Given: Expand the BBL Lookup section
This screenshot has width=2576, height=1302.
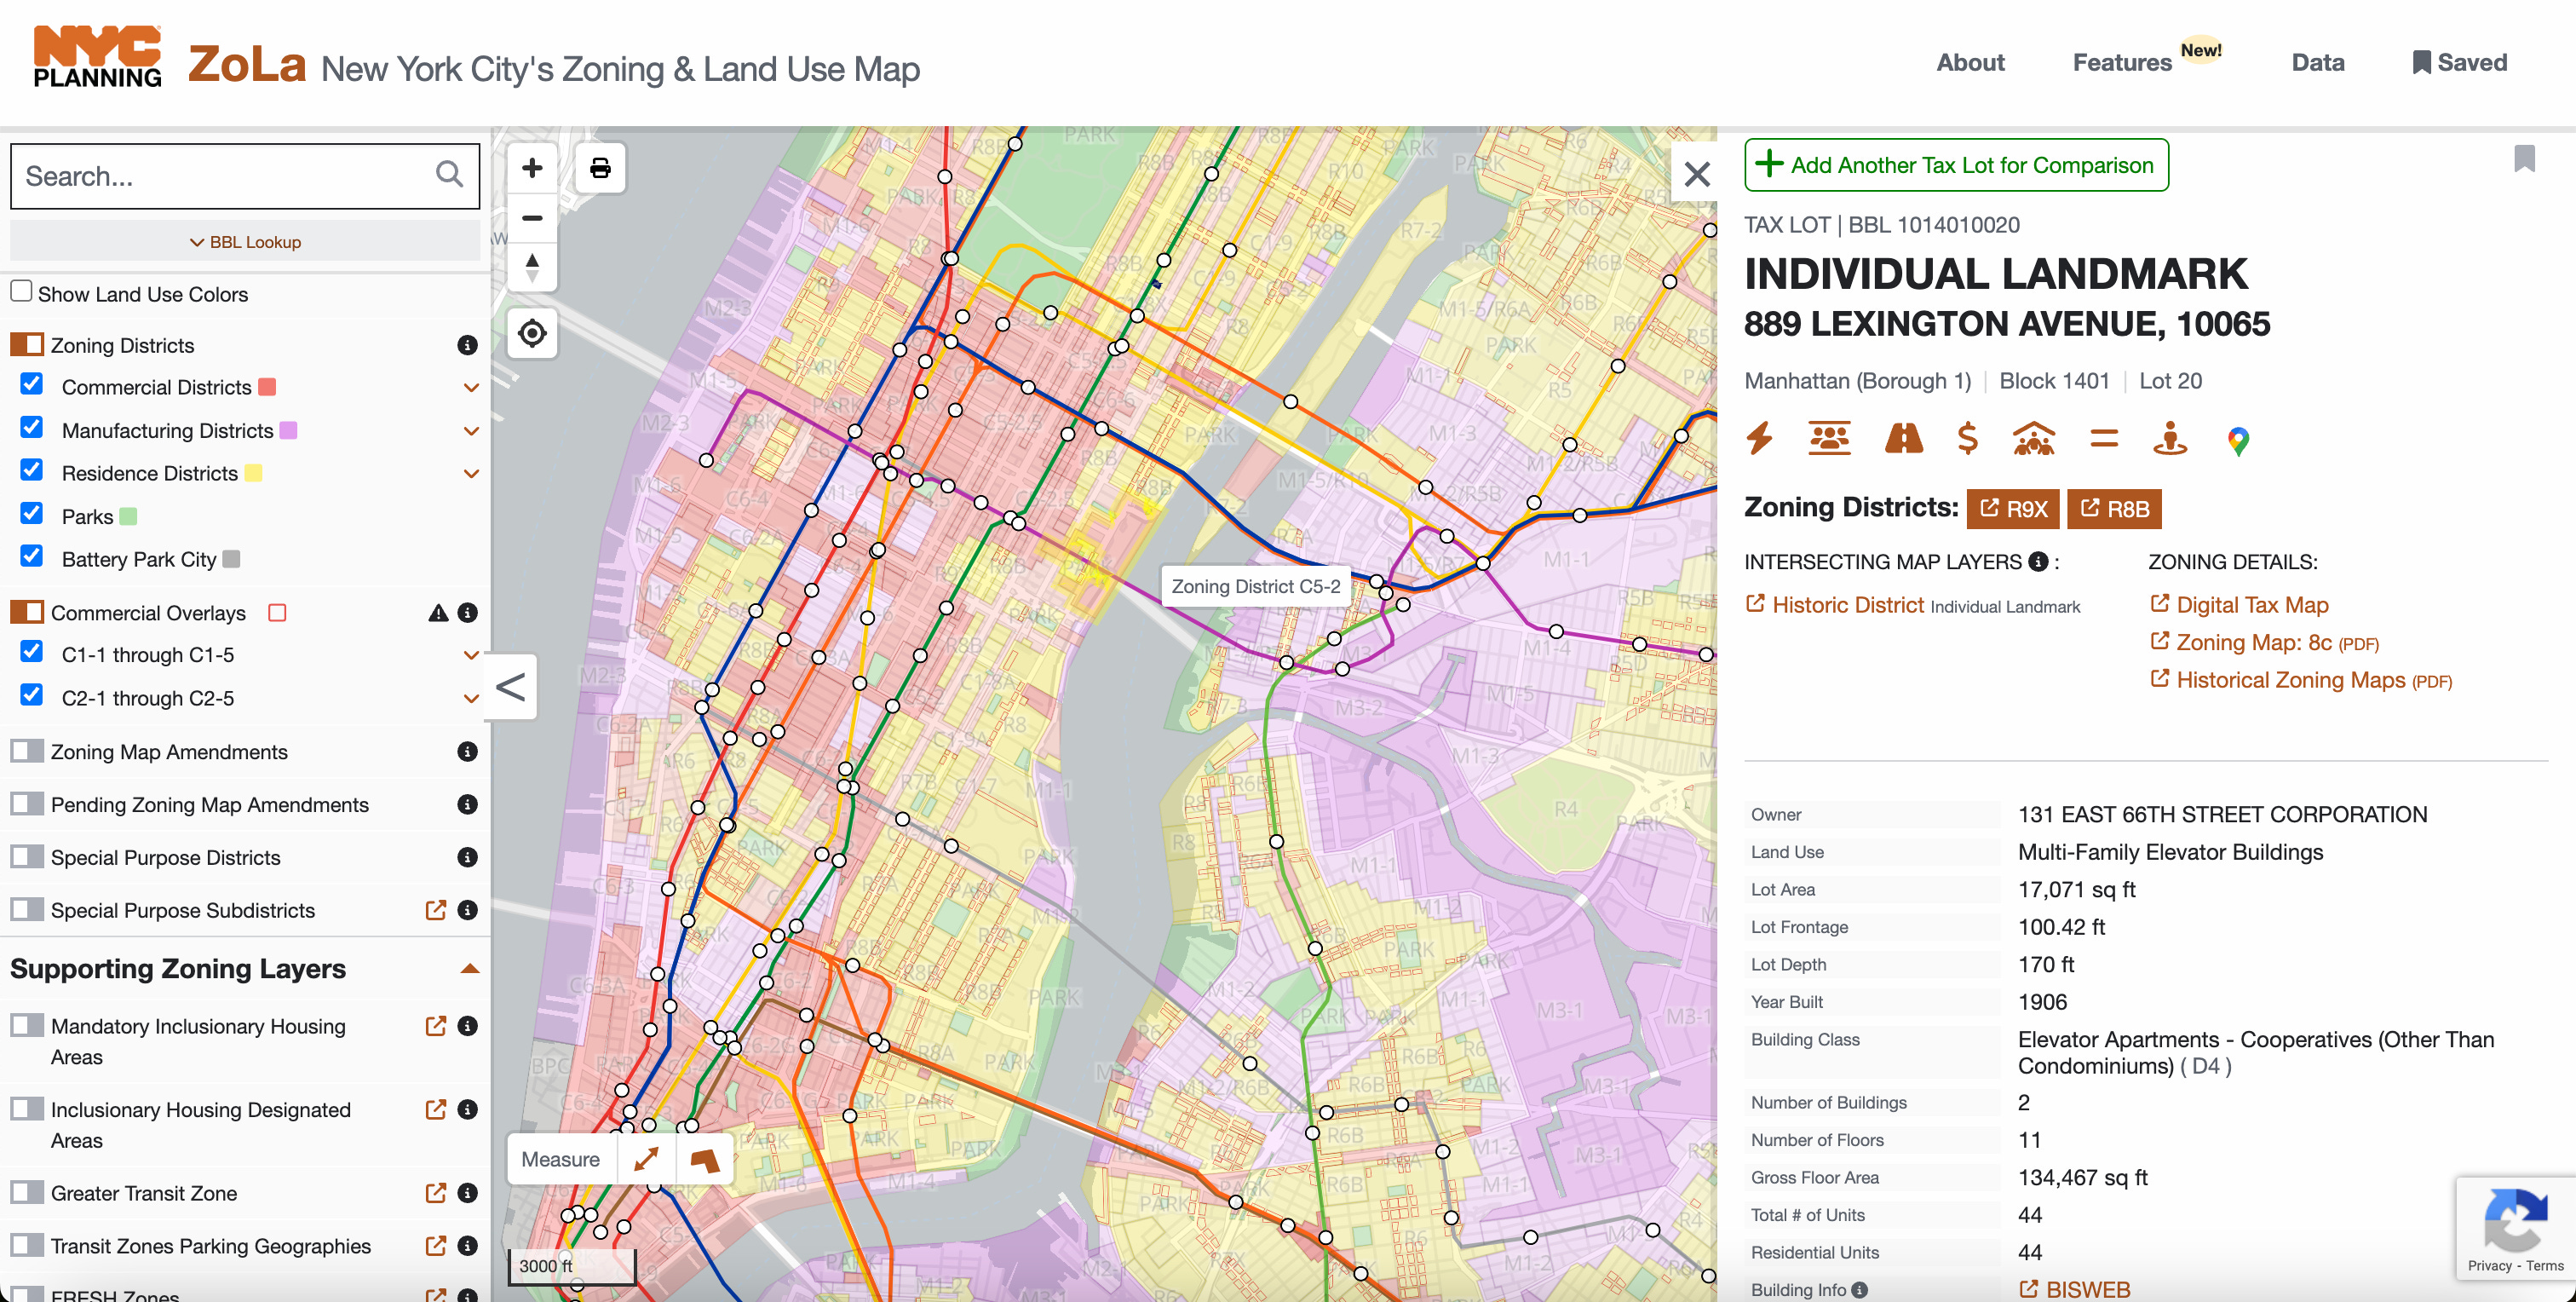Looking at the screenshot, I should 245,242.
